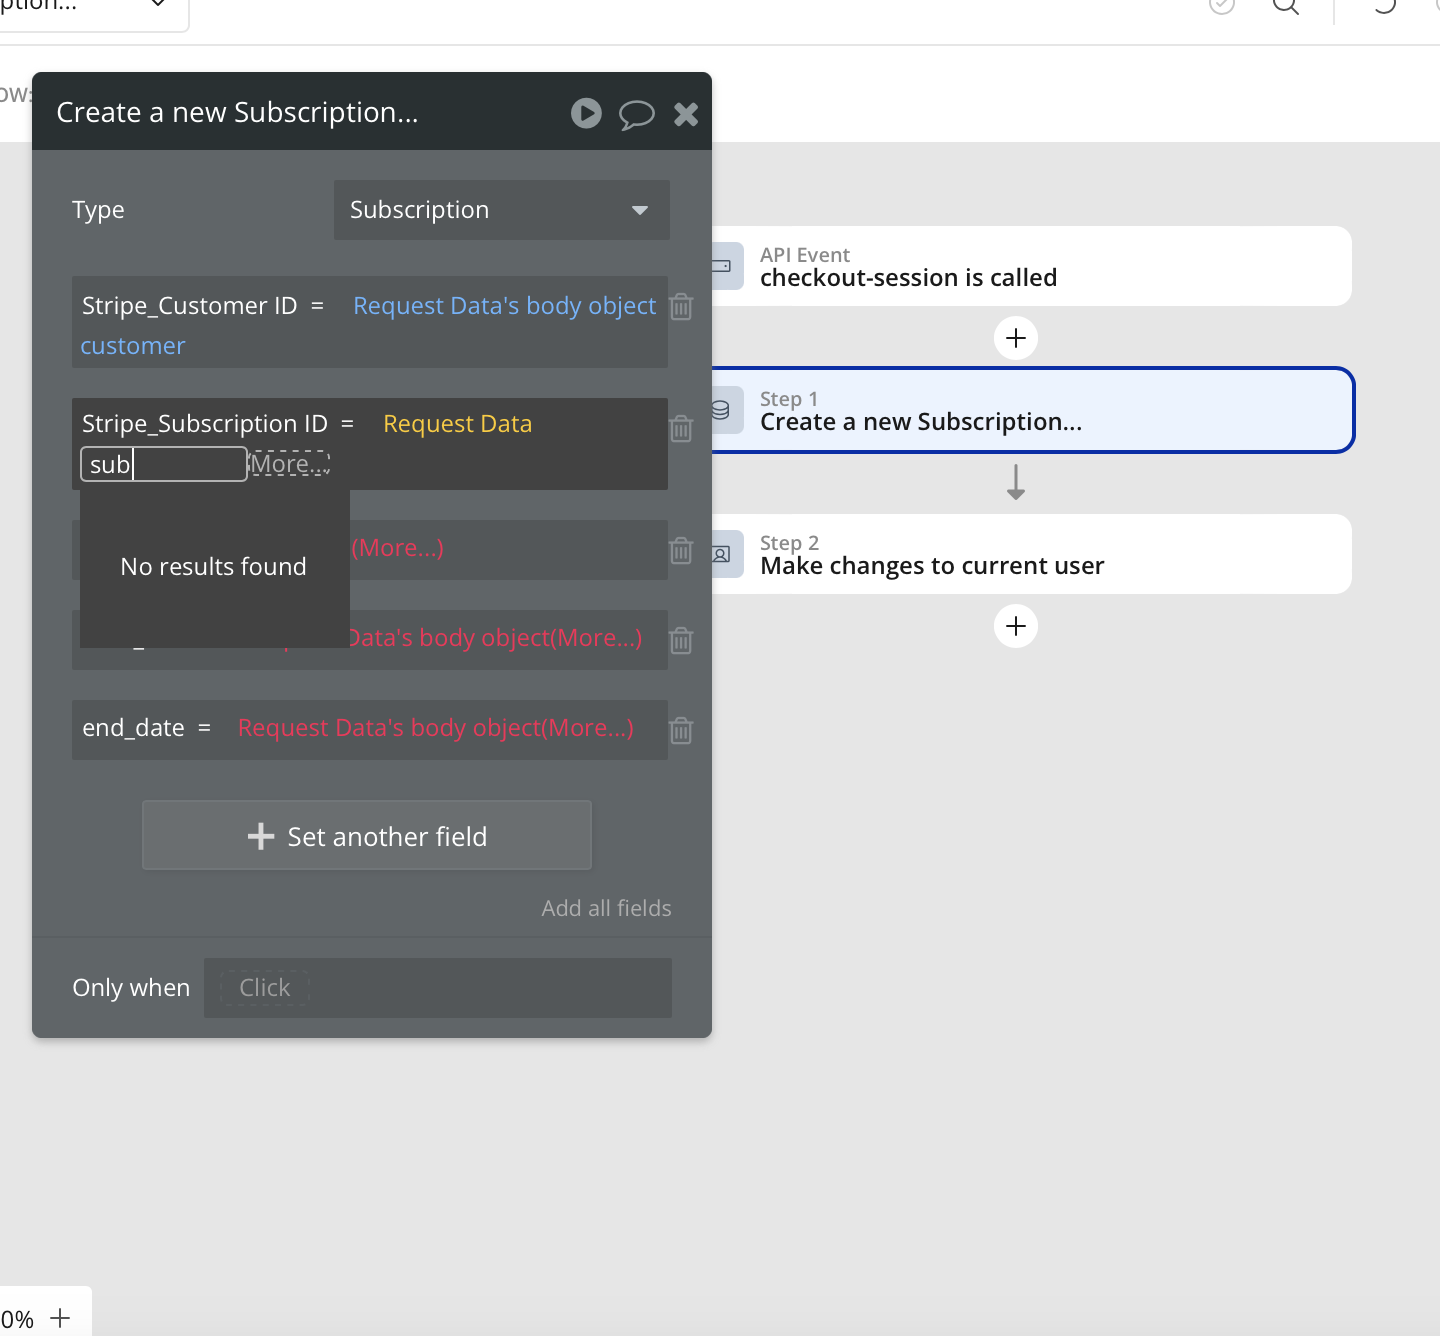Click the play icon in panel header
1440x1336 pixels.
coord(586,113)
